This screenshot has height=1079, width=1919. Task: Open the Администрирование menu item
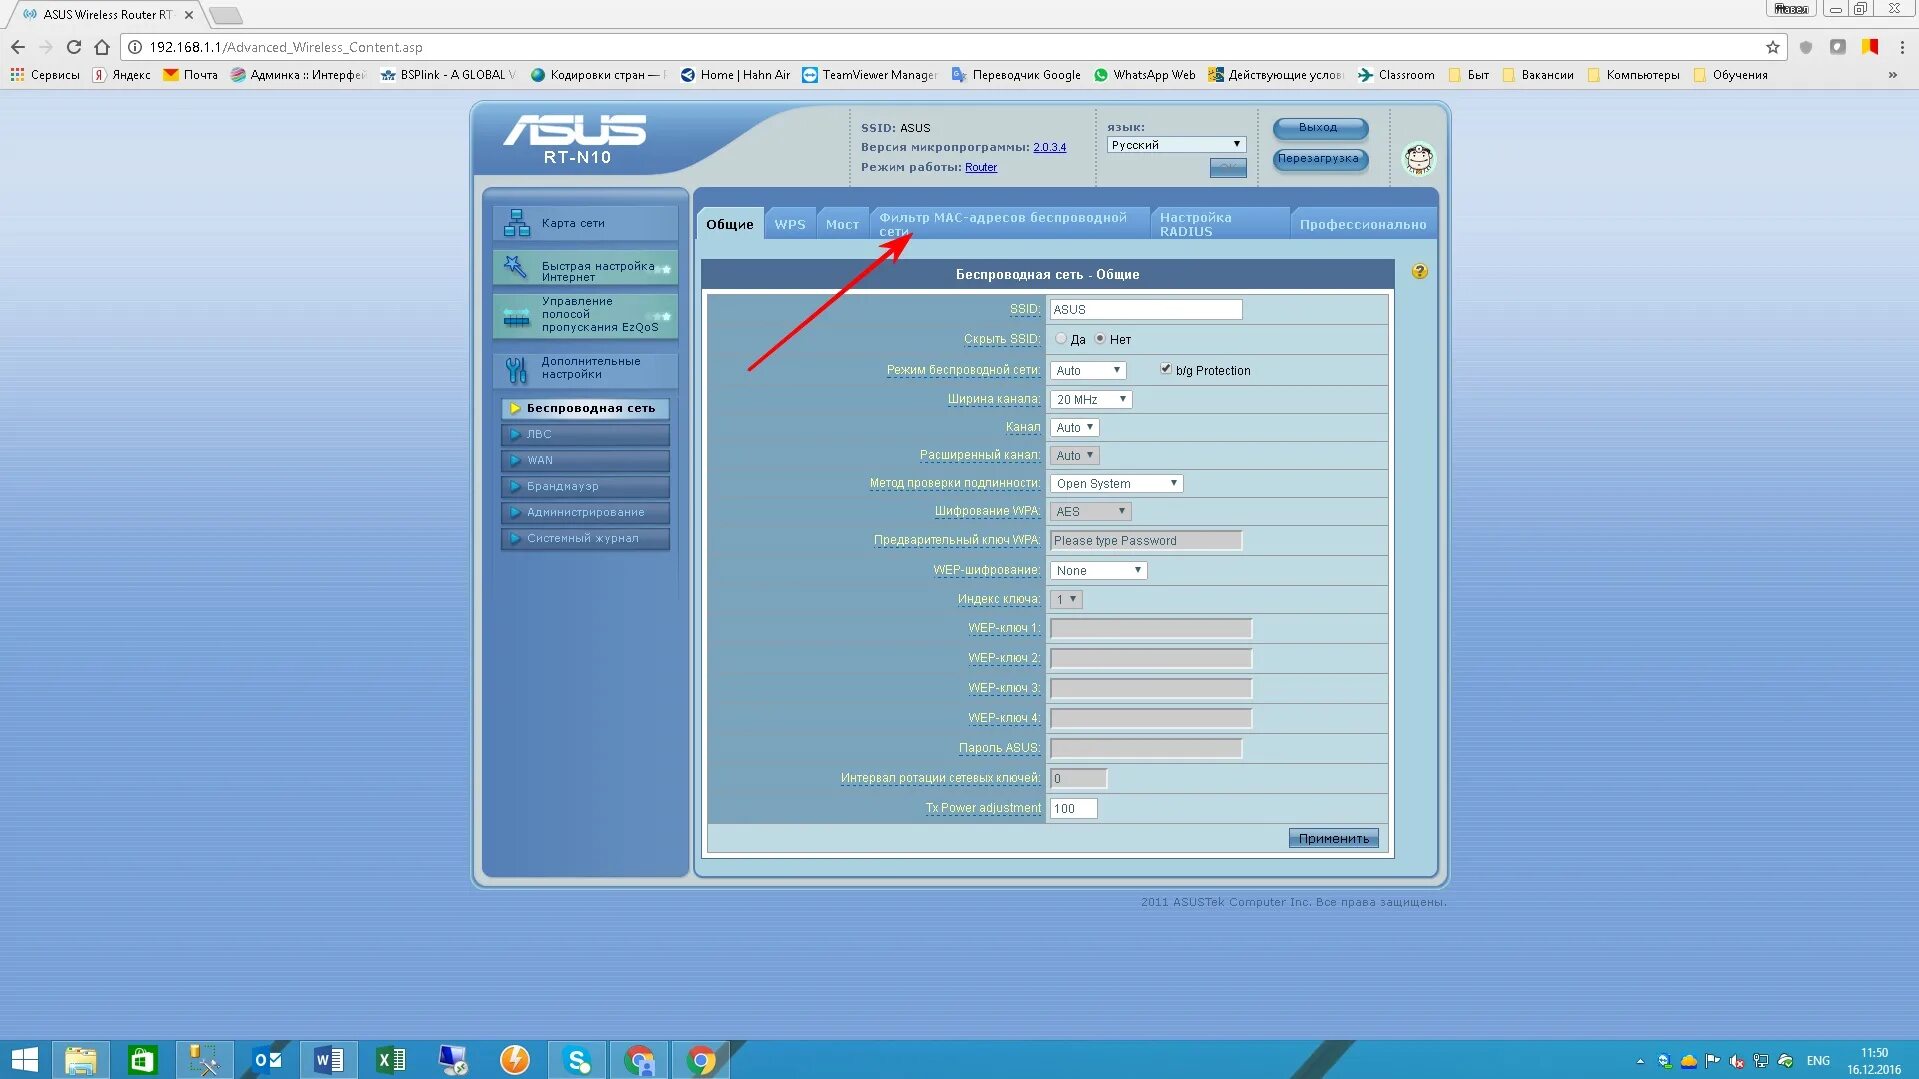click(x=585, y=512)
